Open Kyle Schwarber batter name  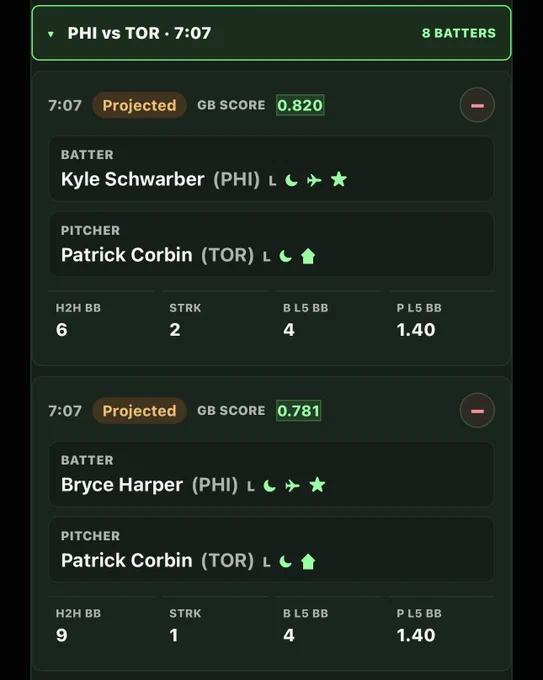coord(133,179)
